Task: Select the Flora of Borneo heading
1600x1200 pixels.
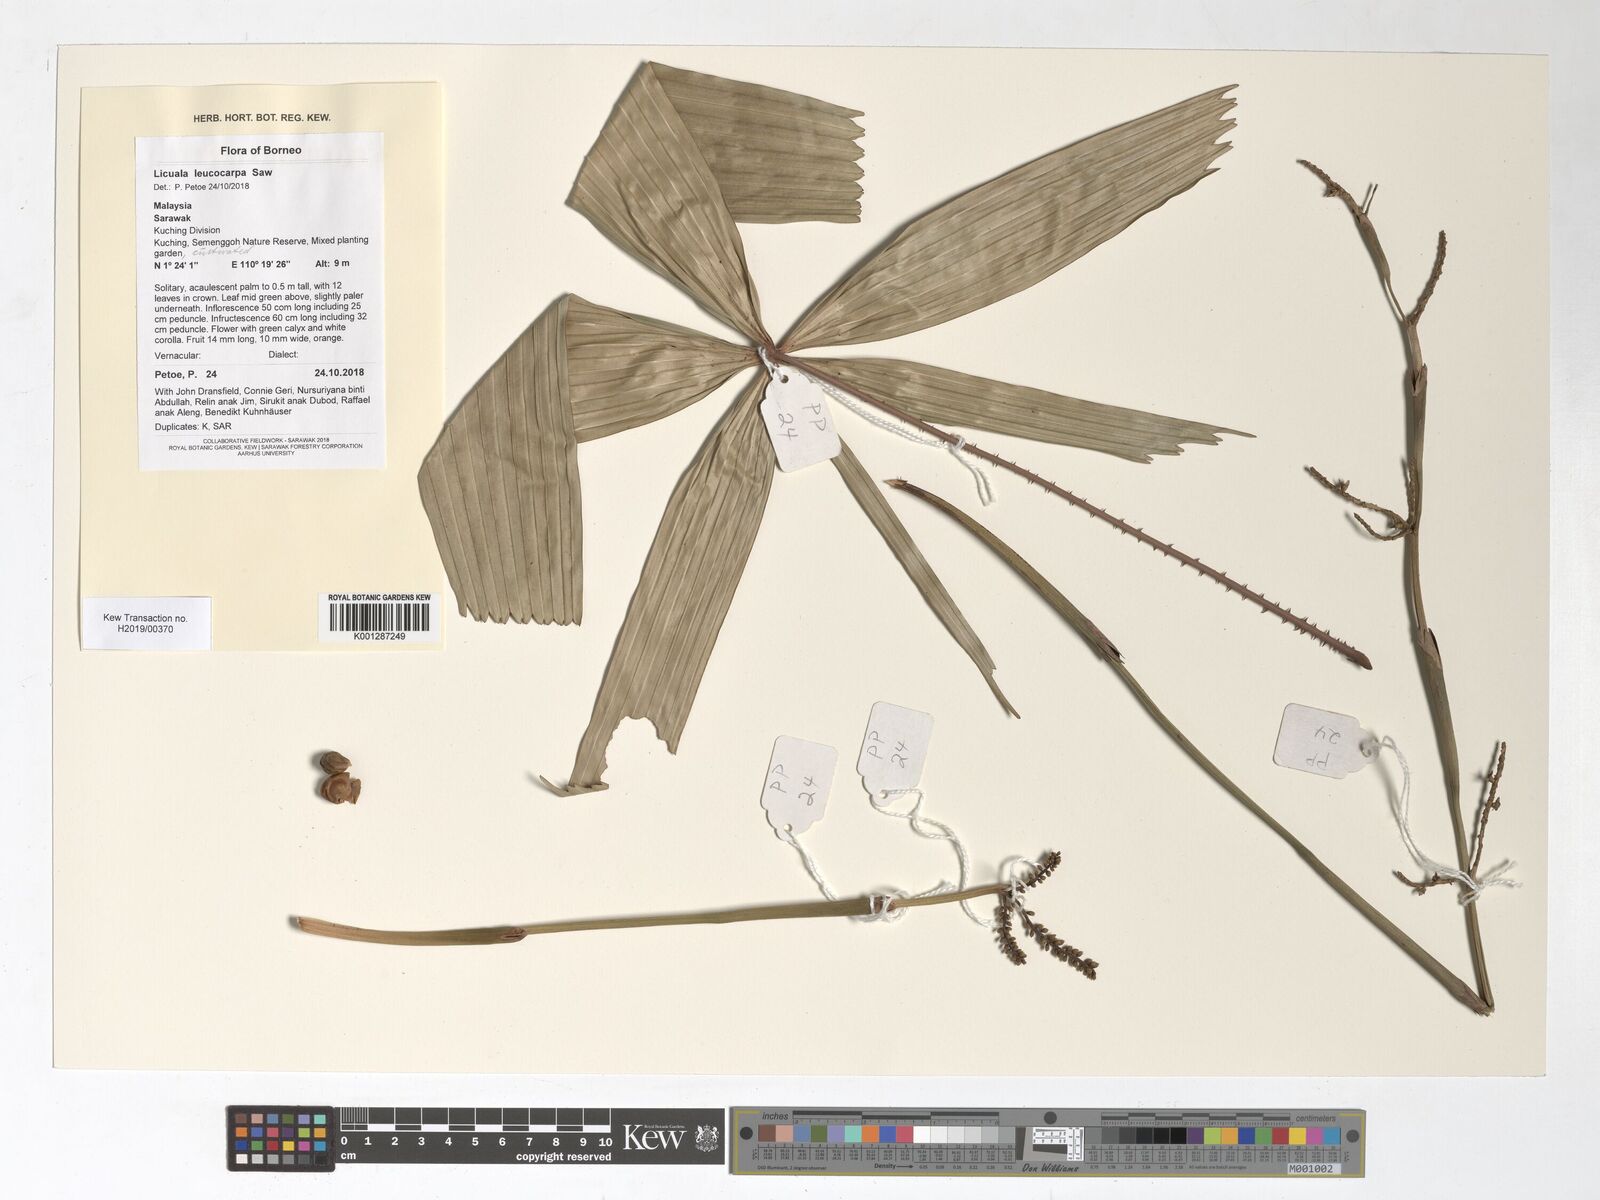Action: pyautogui.click(x=260, y=150)
